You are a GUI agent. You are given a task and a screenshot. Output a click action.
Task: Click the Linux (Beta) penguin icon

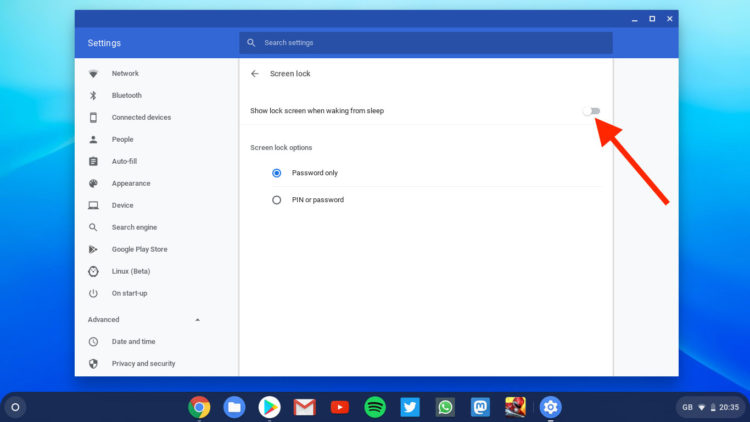(93, 271)
